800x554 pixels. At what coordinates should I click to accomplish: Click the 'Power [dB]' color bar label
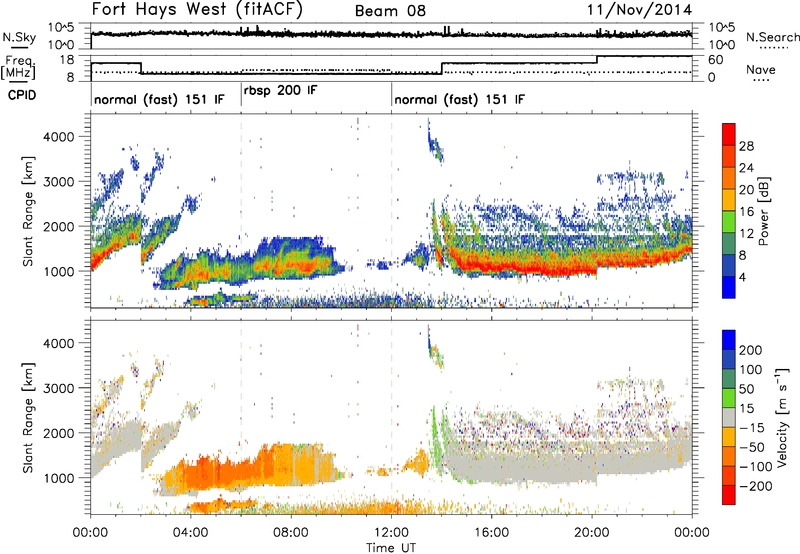(763, 211)
